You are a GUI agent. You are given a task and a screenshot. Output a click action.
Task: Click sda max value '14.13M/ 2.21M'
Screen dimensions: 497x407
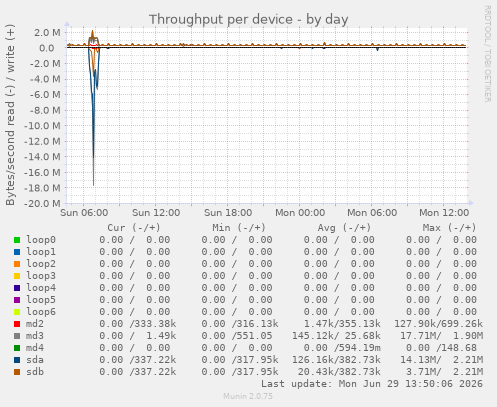(x=442, y=360)
